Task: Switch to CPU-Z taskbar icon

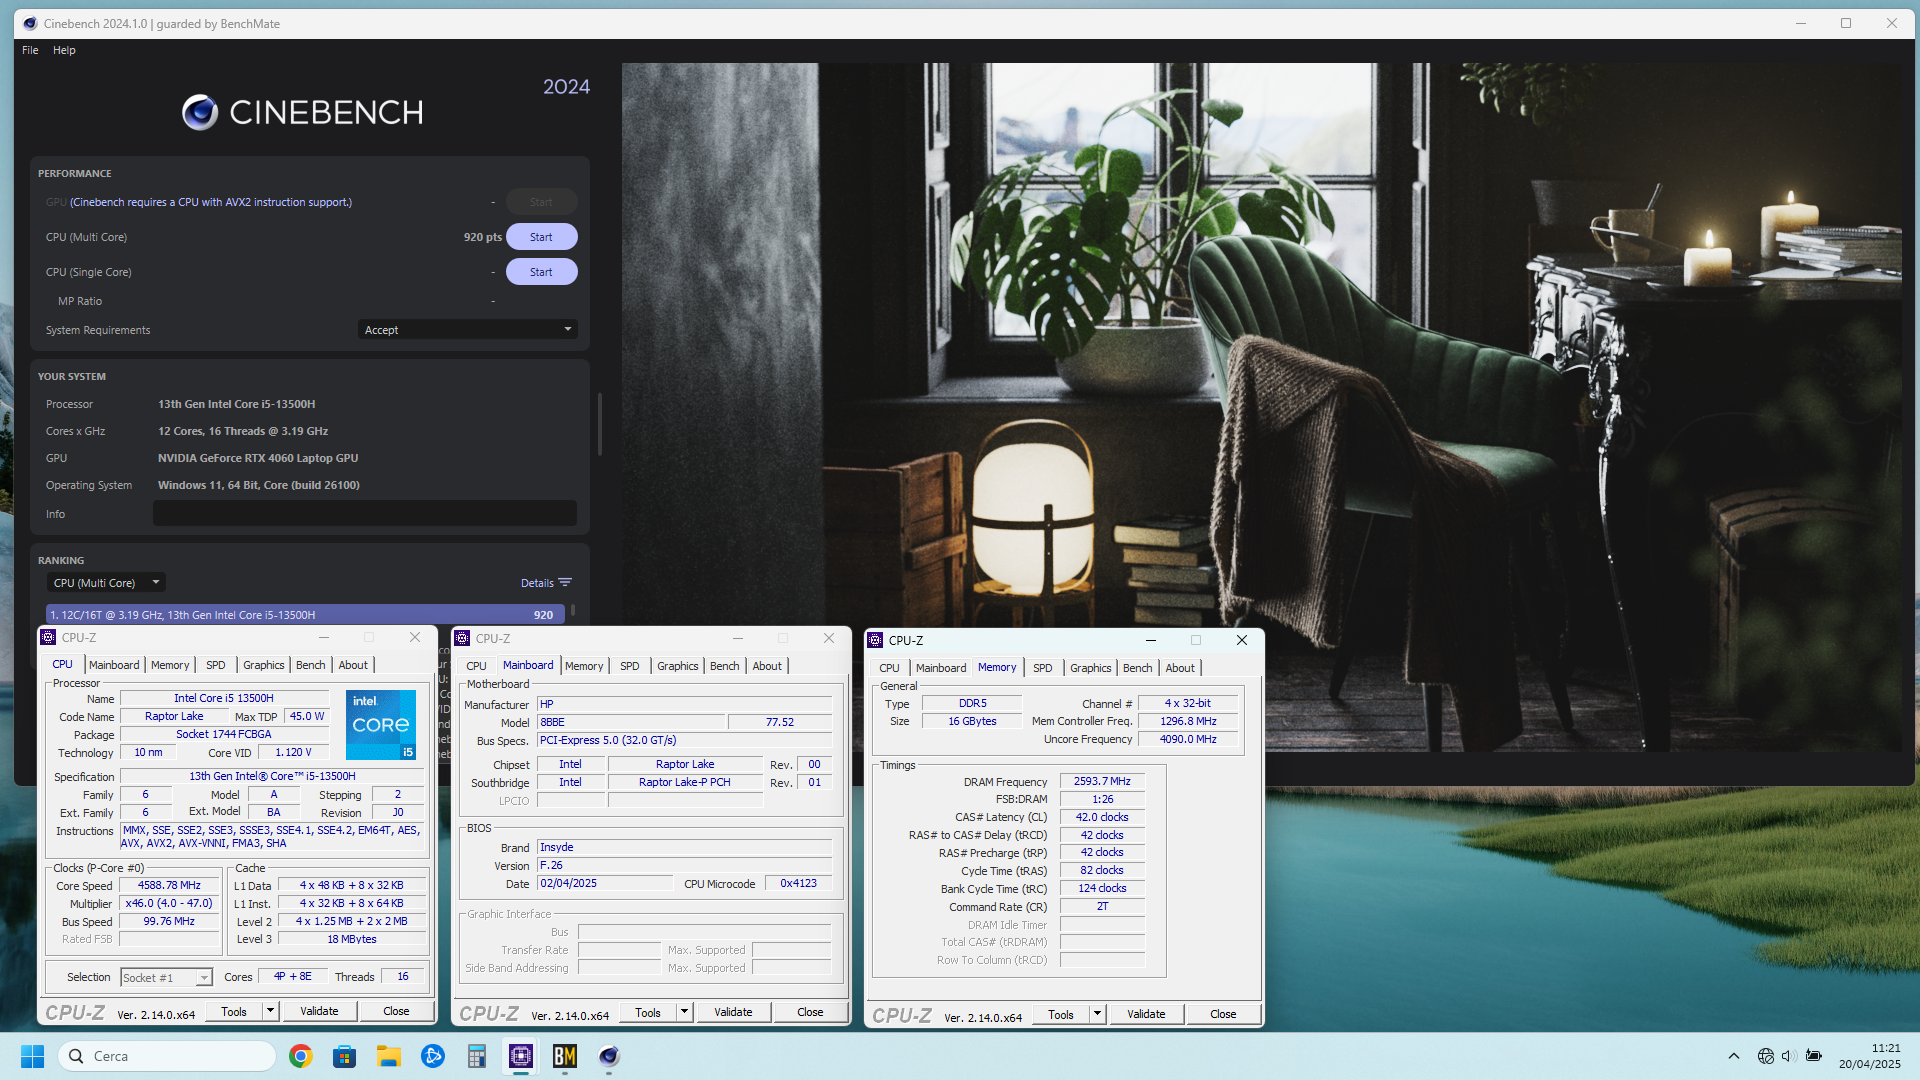Action: pyautogui.click(x=520, y=1056)
